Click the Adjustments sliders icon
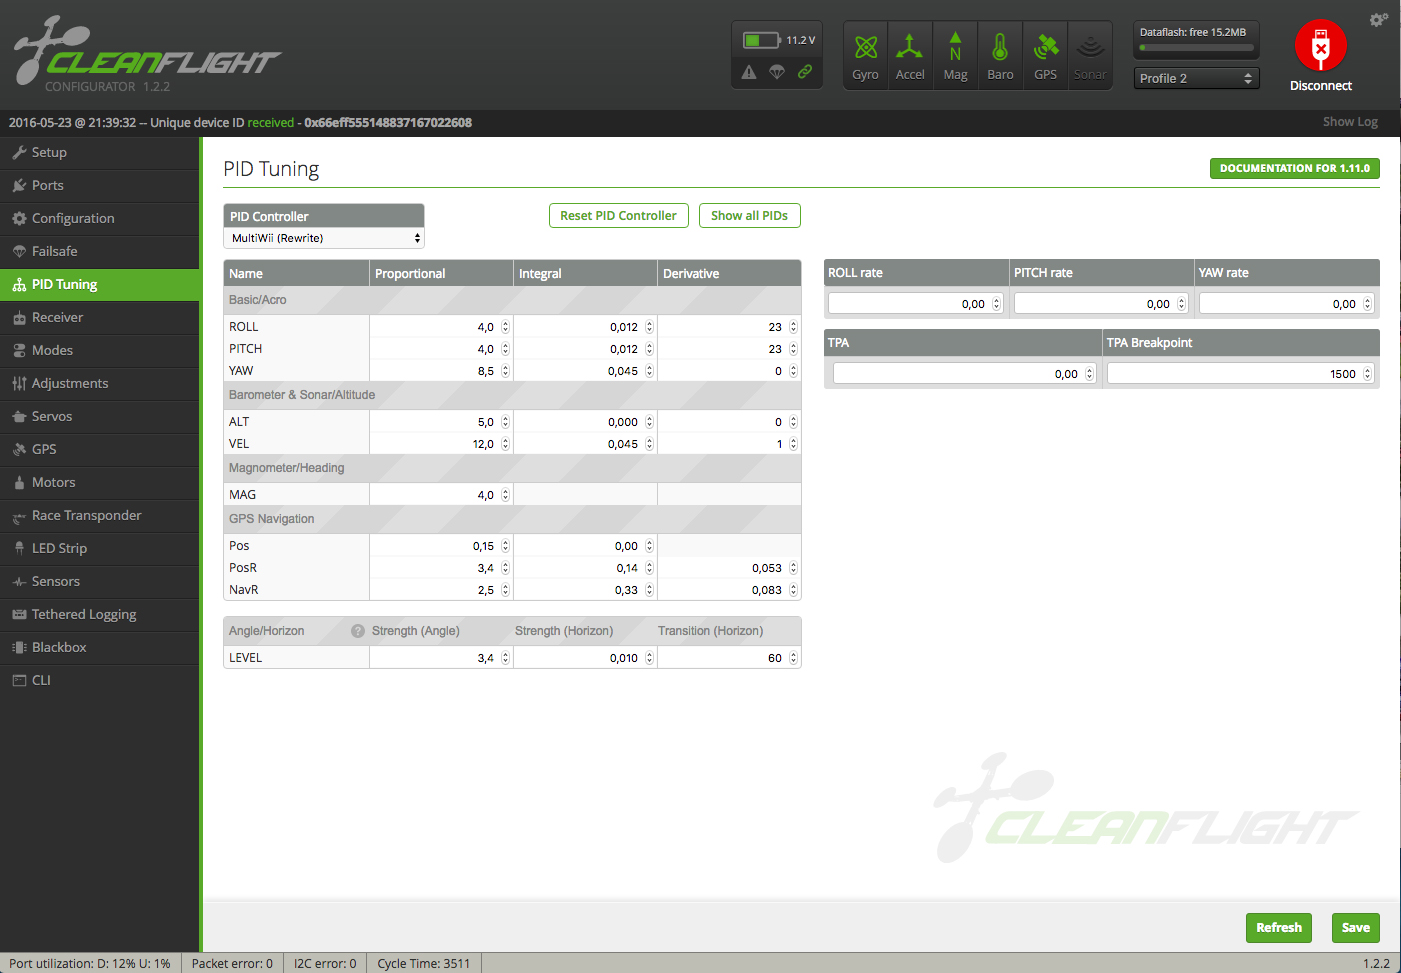The height and width of the screenshot is (973, 1401). point(19,383)
